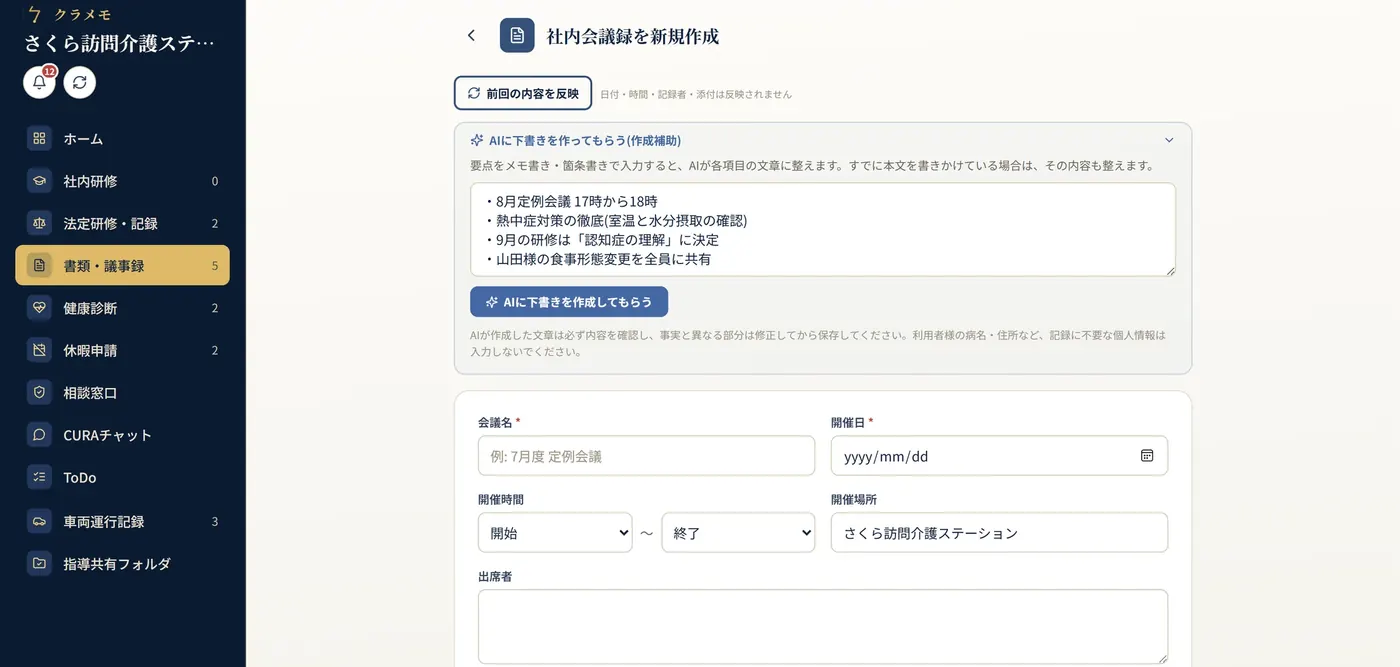This screenshot has height=667, width=1400.
Task: Open calendar picker in 開催日 field
Action: (x=1147, y=455)
